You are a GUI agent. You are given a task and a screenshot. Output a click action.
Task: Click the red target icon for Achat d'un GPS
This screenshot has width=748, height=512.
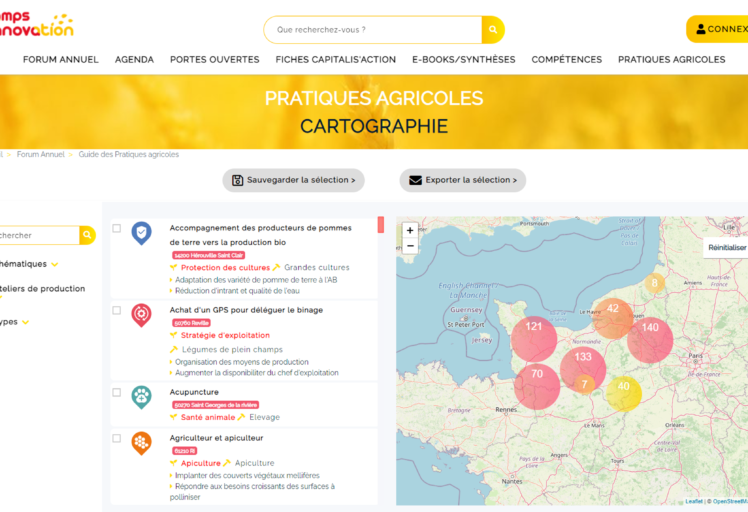pyautogui.click(x=142, y=315)
